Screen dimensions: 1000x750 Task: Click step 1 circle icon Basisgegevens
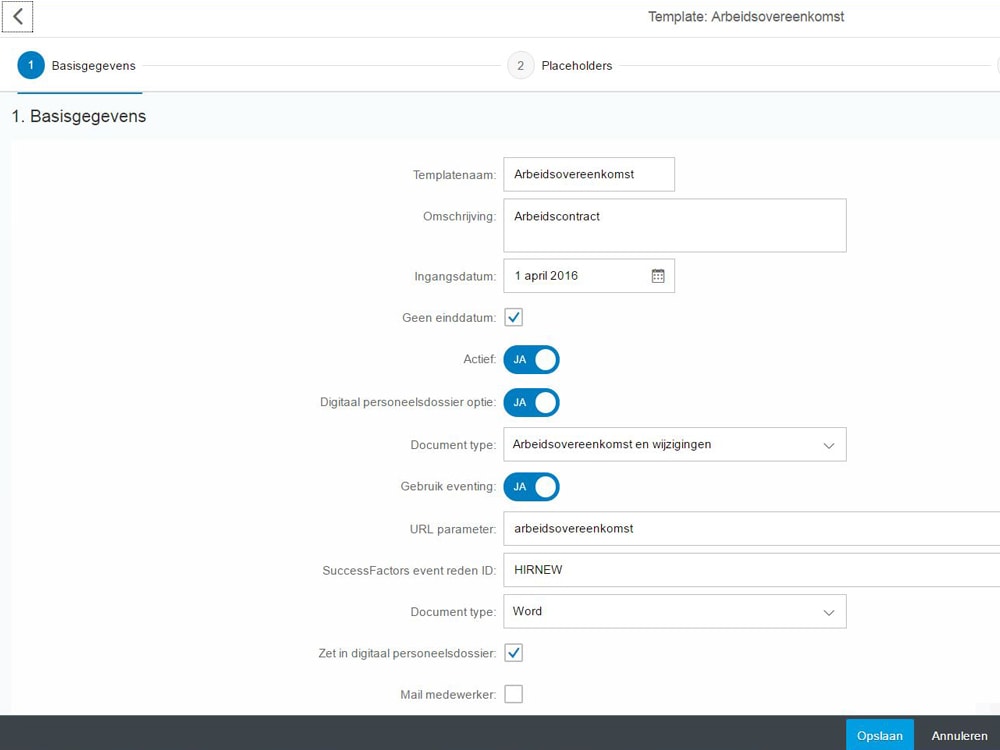(x=31, y=66)
